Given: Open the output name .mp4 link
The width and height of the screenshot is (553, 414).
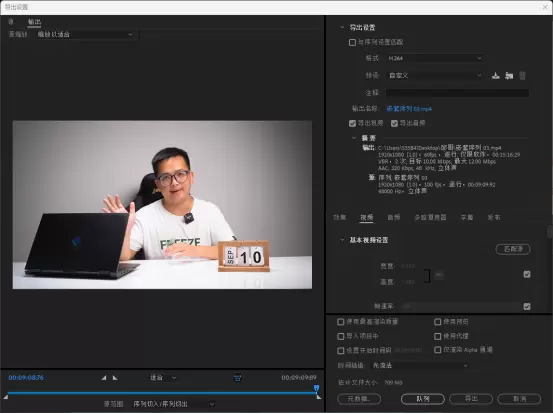Looking at the screenshot, I should [409, 109].
